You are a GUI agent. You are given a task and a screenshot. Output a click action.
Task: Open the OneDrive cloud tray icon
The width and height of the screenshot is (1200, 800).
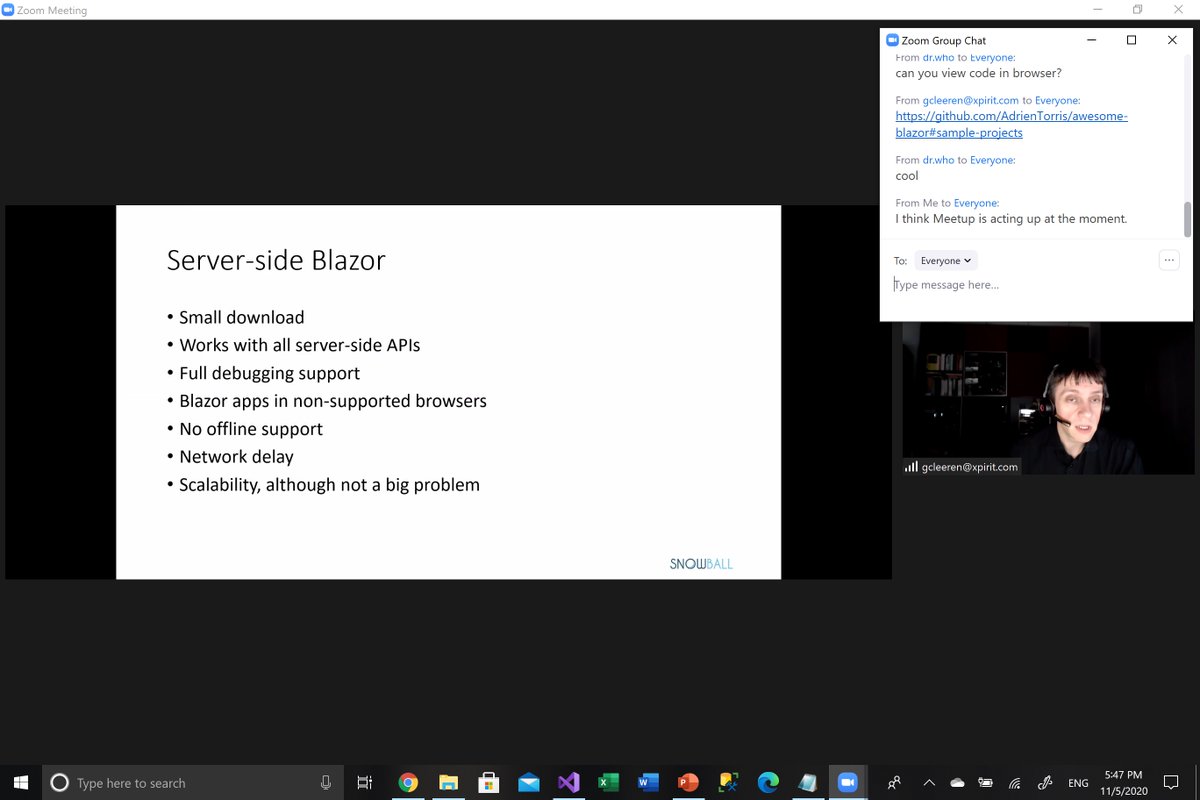[x=957, y=783]
